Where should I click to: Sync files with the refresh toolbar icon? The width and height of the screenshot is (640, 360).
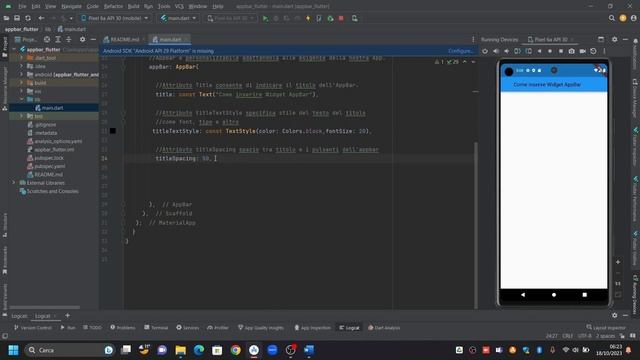(x=28, y=18)
